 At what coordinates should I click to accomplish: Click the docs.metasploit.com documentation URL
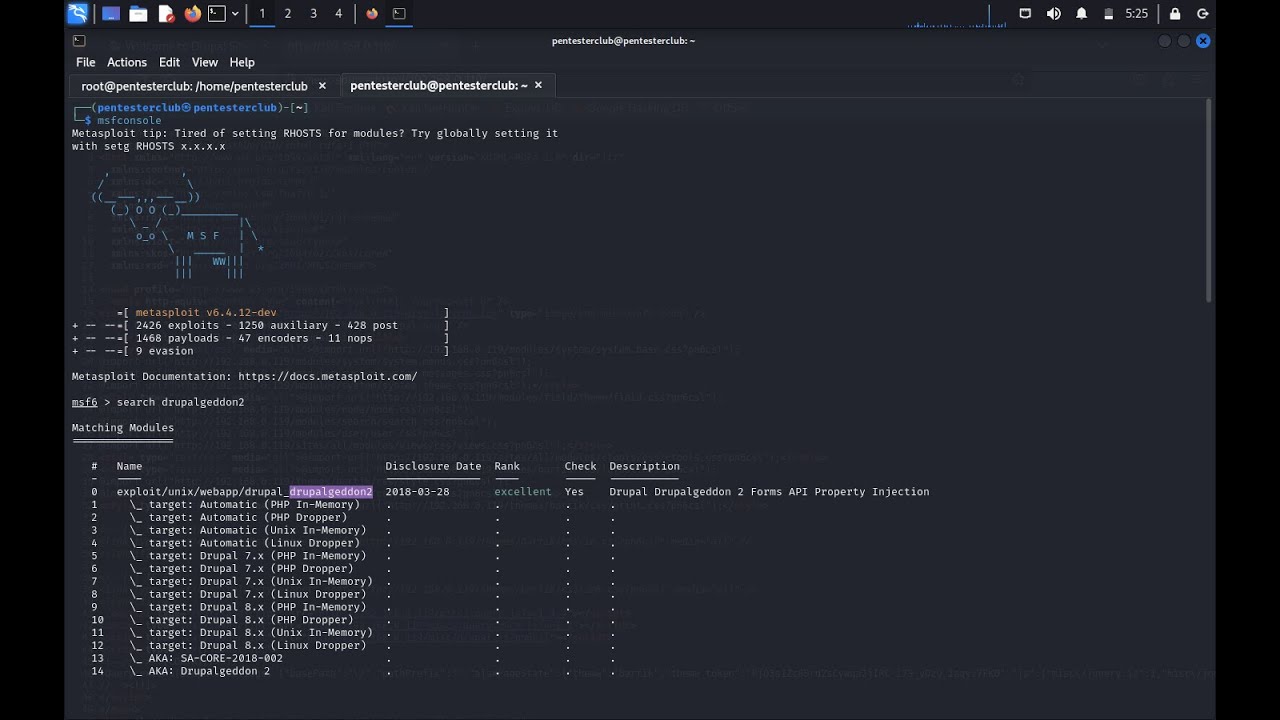(328, 377)
